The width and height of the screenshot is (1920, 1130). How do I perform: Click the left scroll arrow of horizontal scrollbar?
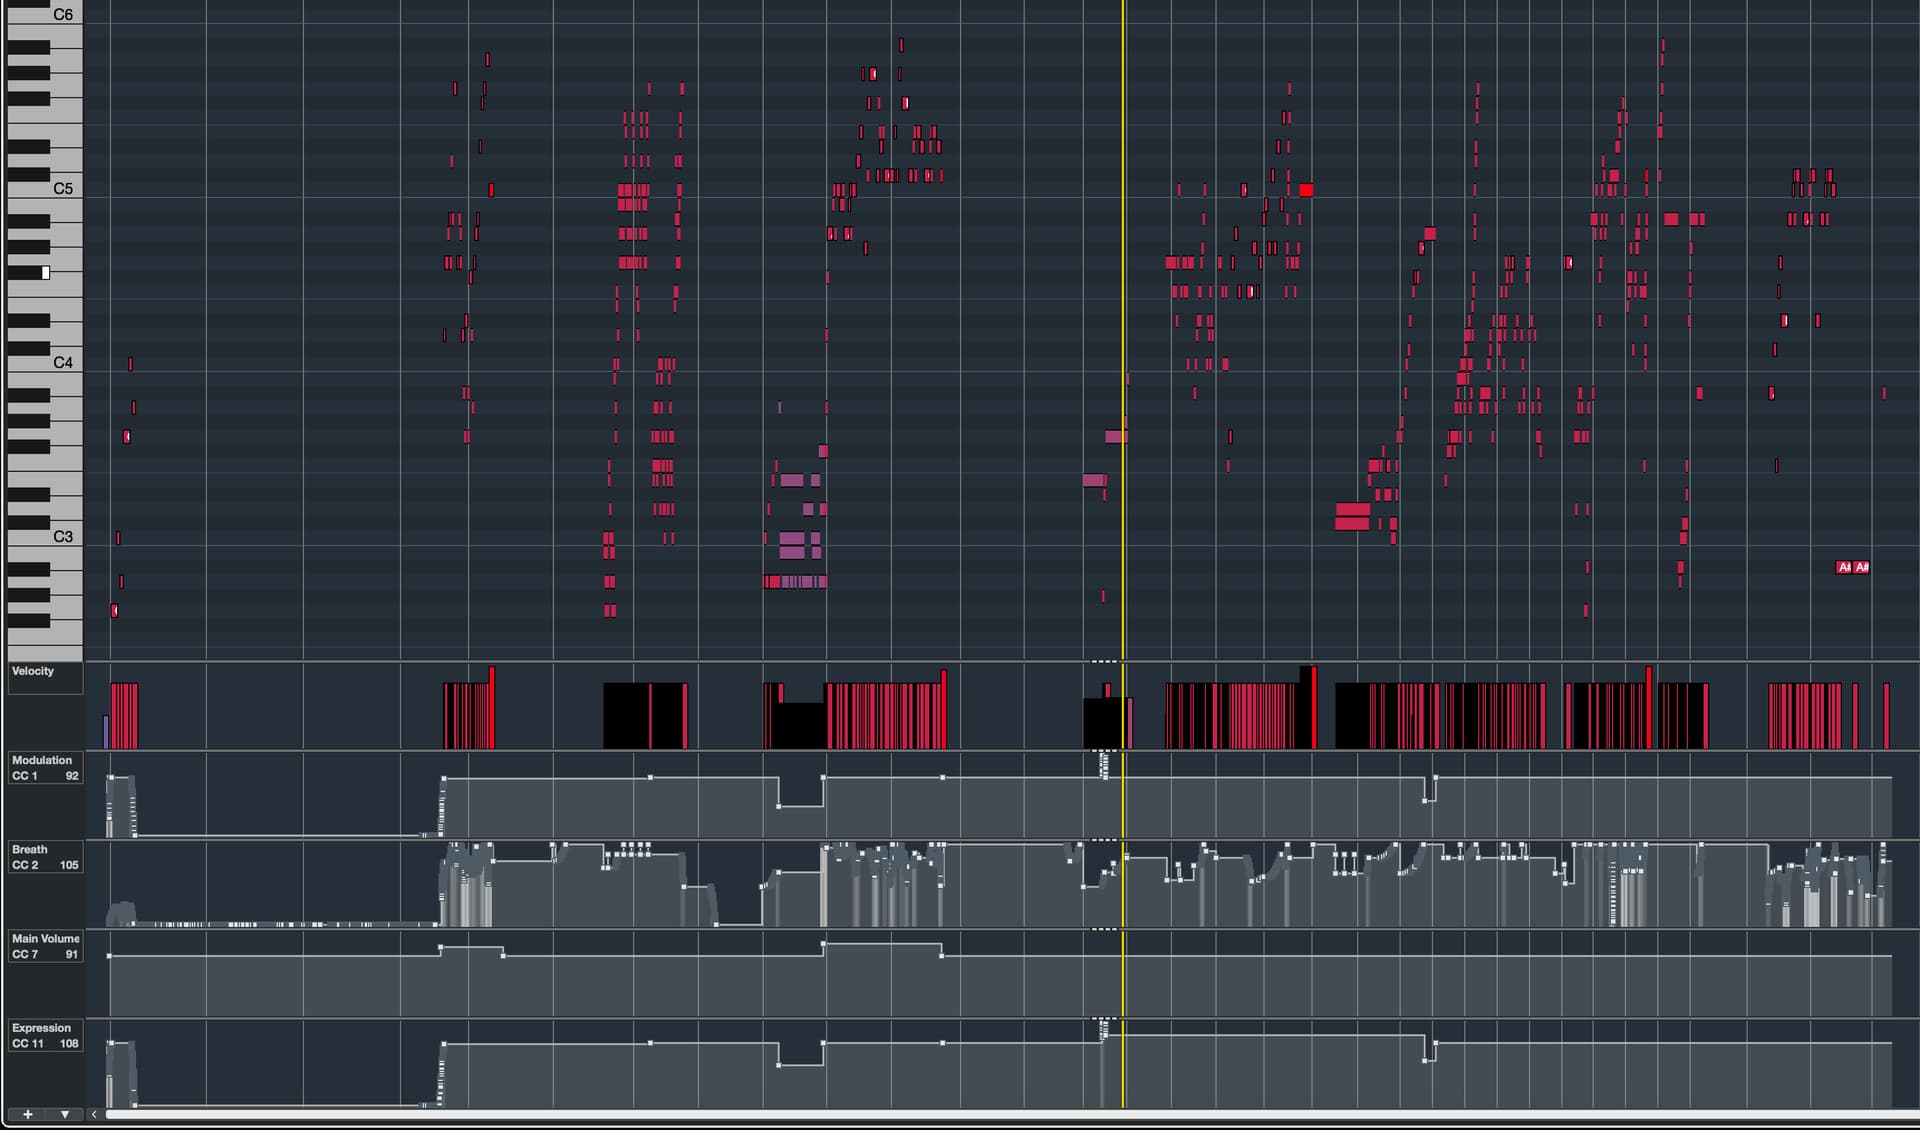point(94,1114)
